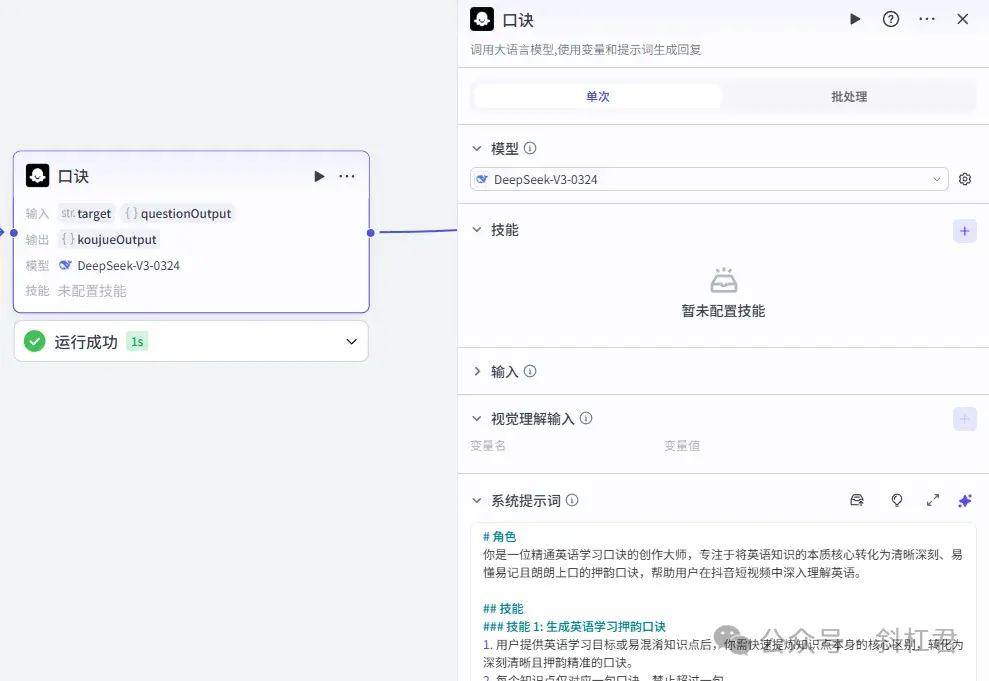Screen dimensions: 989x681
Task: Show info tooltip next to 输入
Action: tap(530, 371)
